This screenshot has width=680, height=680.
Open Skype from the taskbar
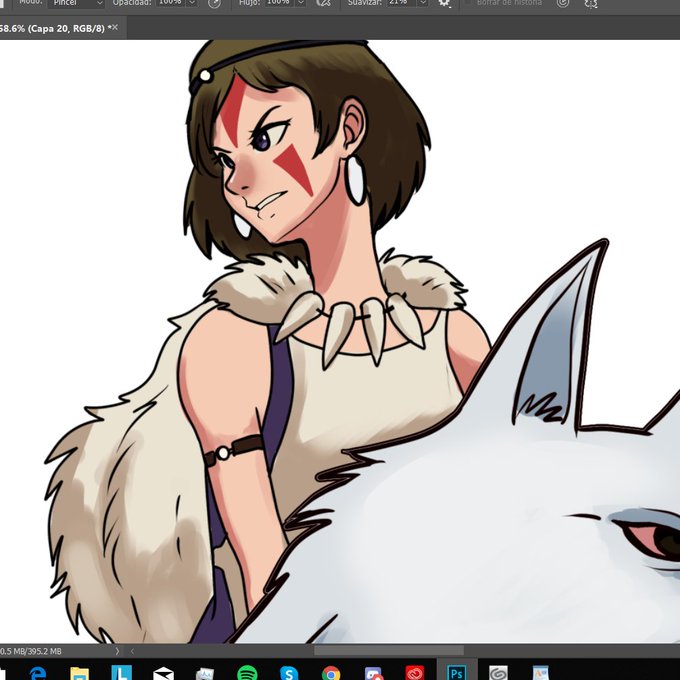pyautogui.click(x=289, y=673)
